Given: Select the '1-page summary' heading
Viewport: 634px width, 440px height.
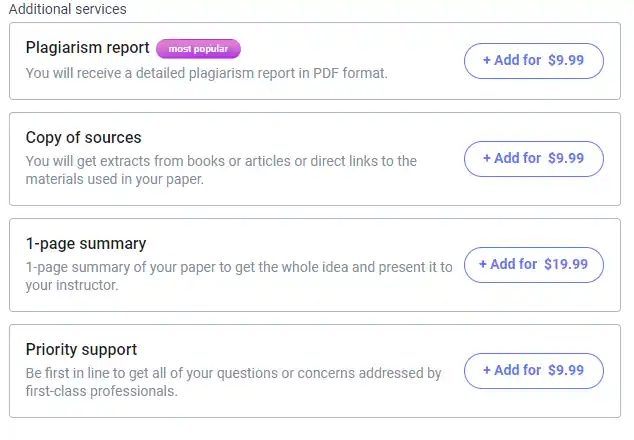Looking at the screenshot, I should [x=86, y=243].
